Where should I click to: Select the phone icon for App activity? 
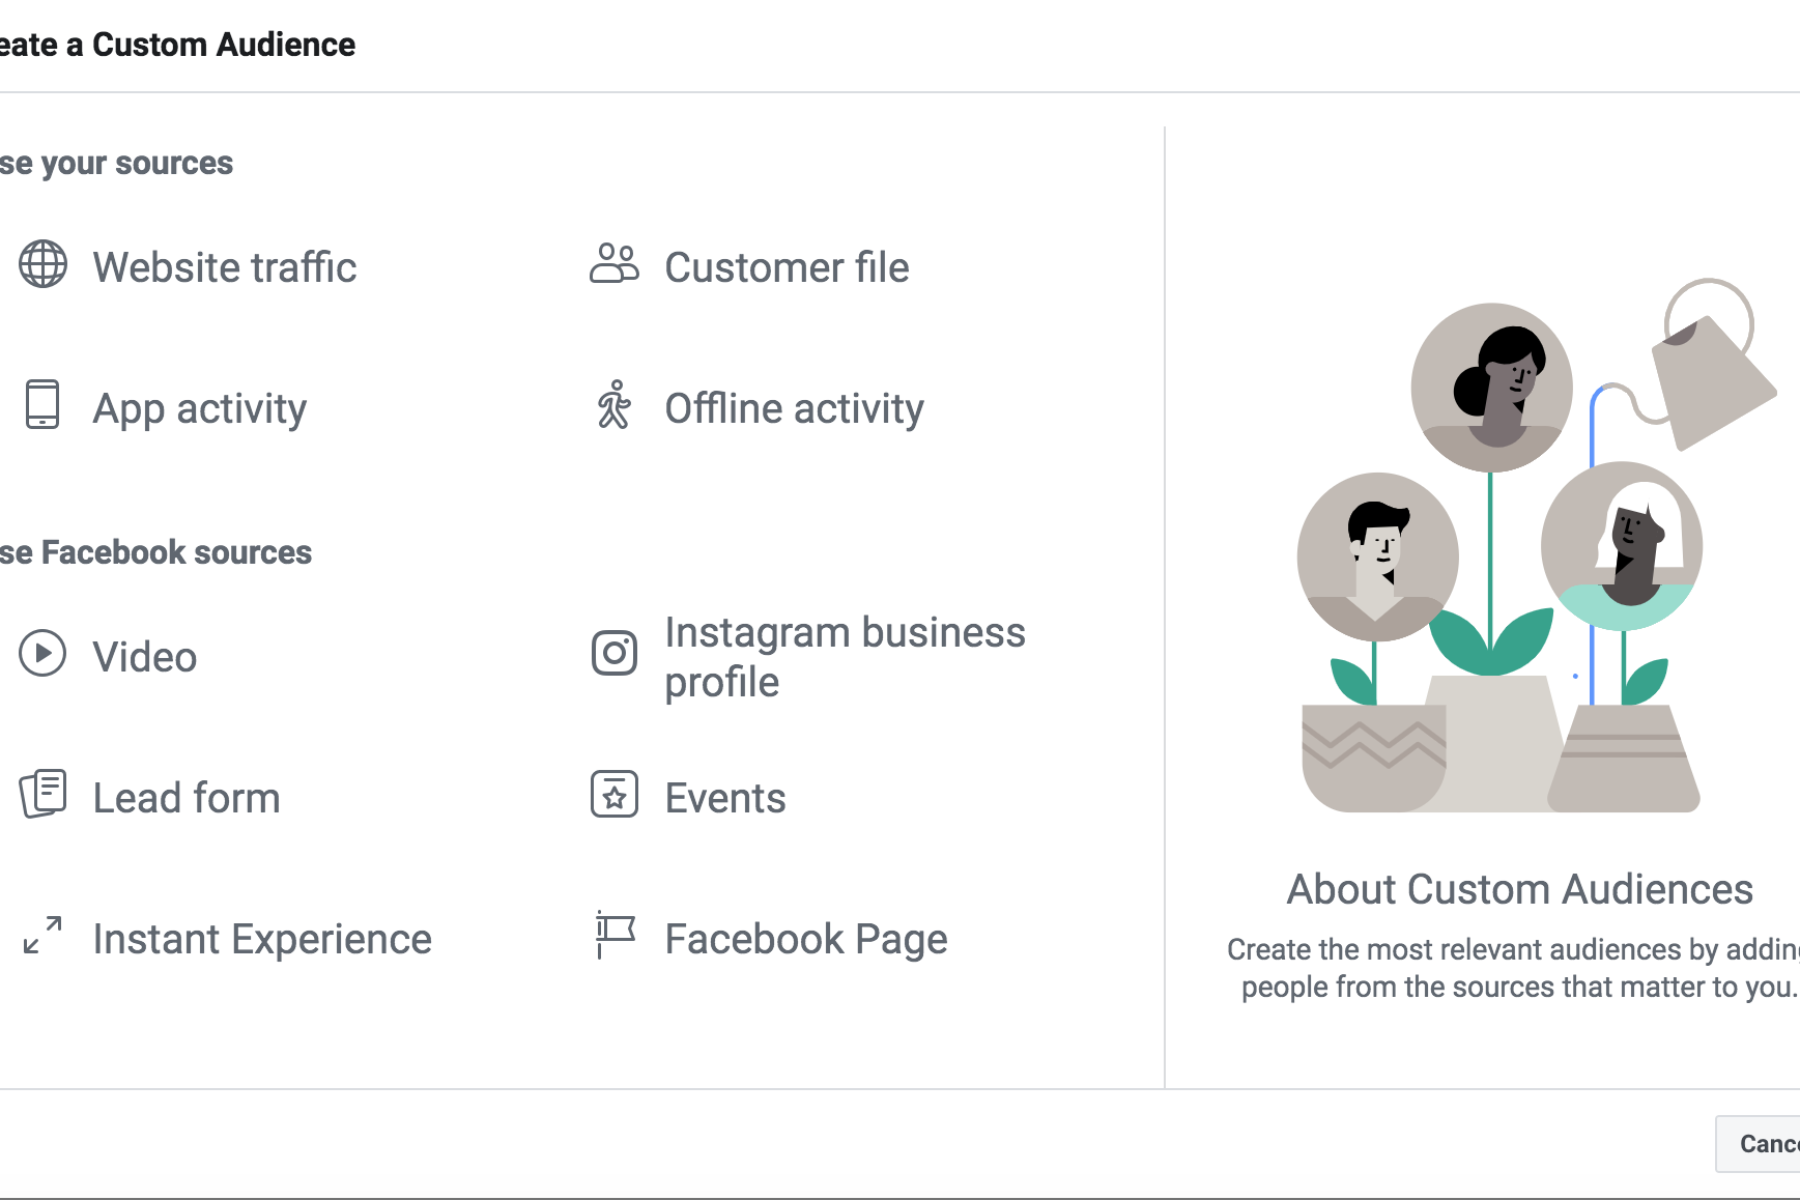click(42, 405)
